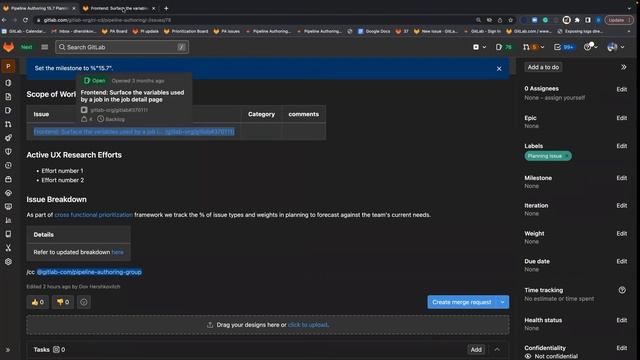Open the GitLab home logo
The image size is (640, 360).
click(8, 47)
